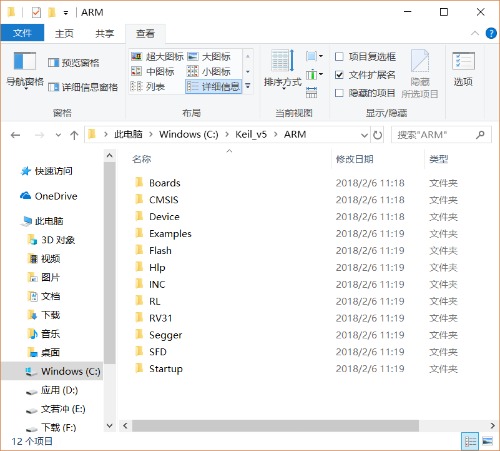Expand the address bar history dropdown
The width and height of the screenshot is (500, 451).
click(x=364, y=135)
